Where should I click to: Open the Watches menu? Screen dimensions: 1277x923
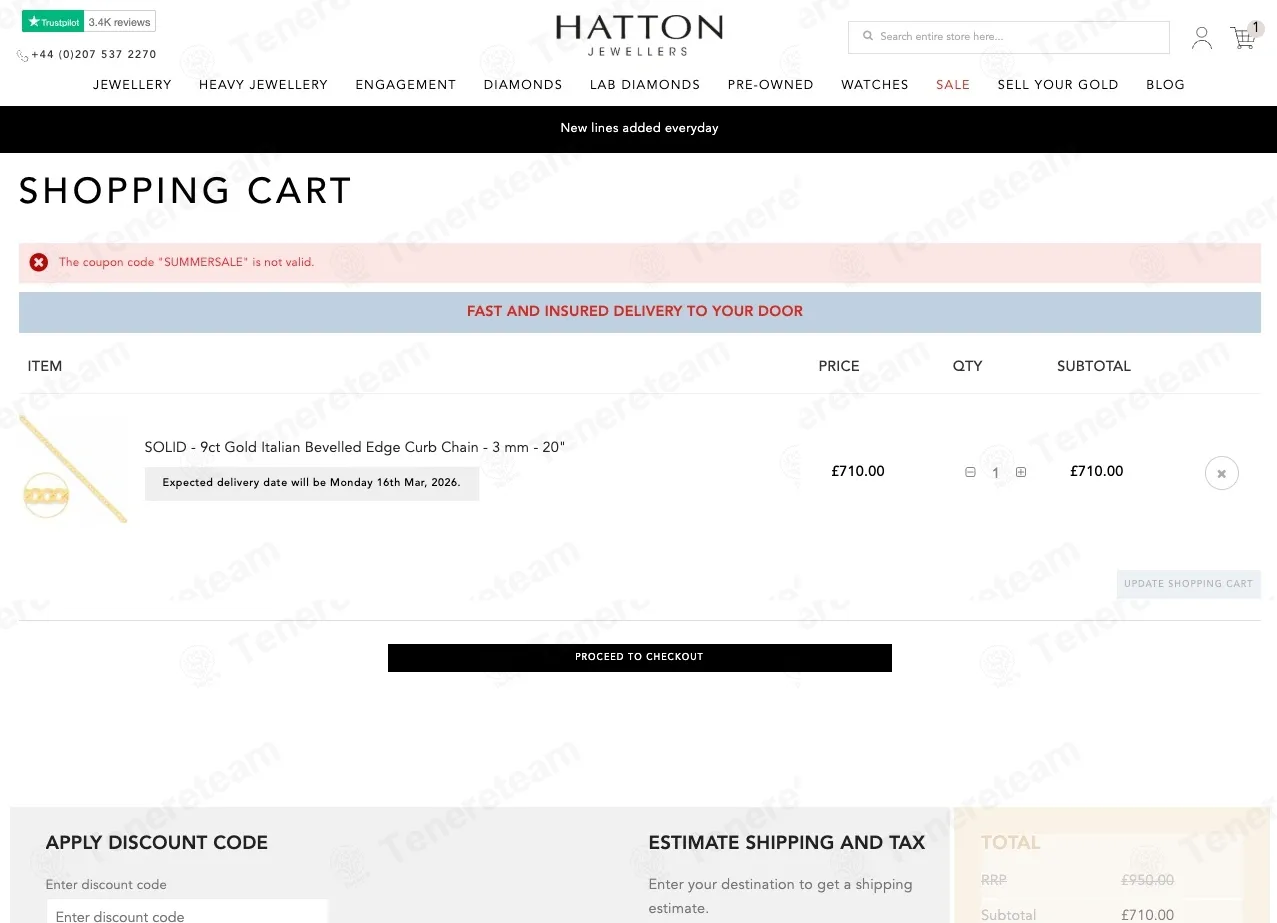tap(875, 85)
